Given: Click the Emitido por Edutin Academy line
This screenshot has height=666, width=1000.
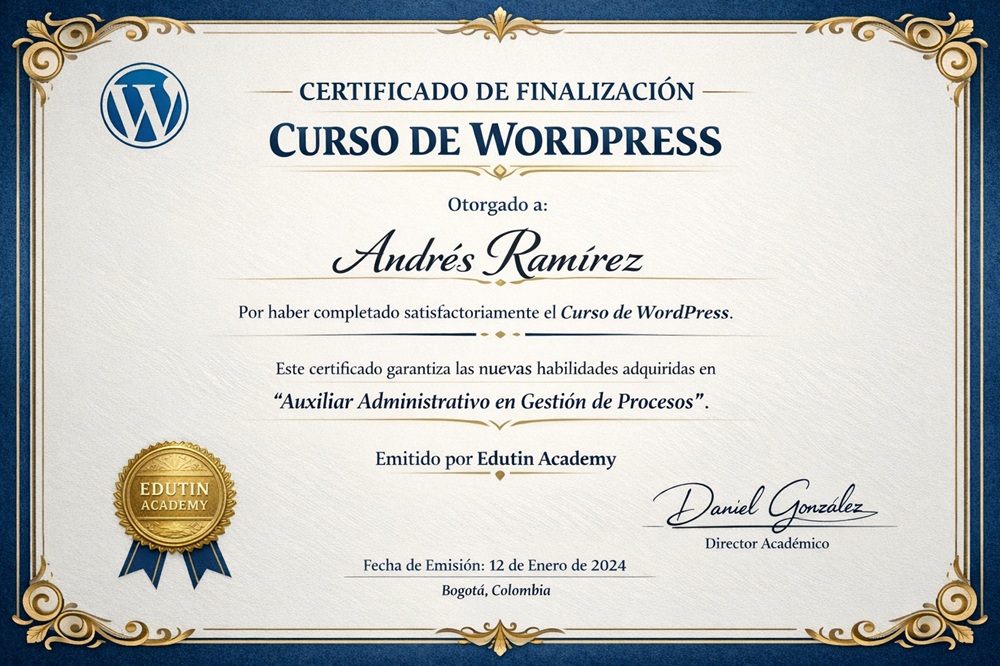Looking at the screenshot, I should (495, 459).
